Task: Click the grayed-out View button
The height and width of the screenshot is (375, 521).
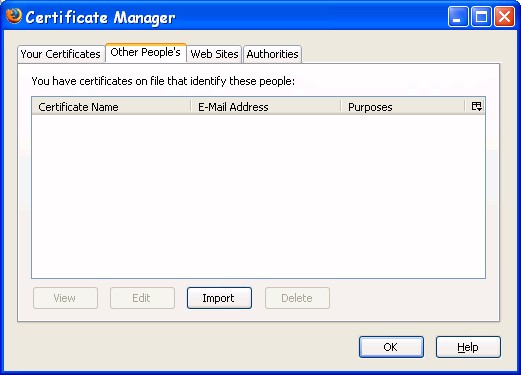Action: [x=65, y=298]
